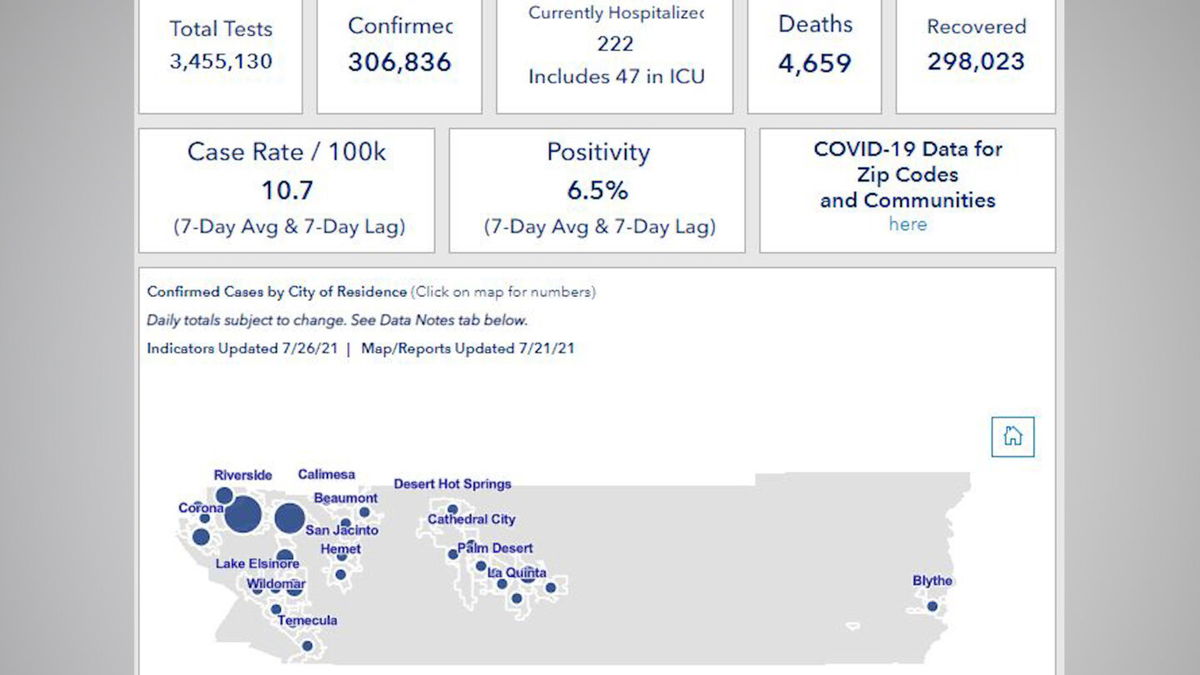Click the San Jacinto map label
This screenshot has height=675, width=1200.
coord(342,530)
